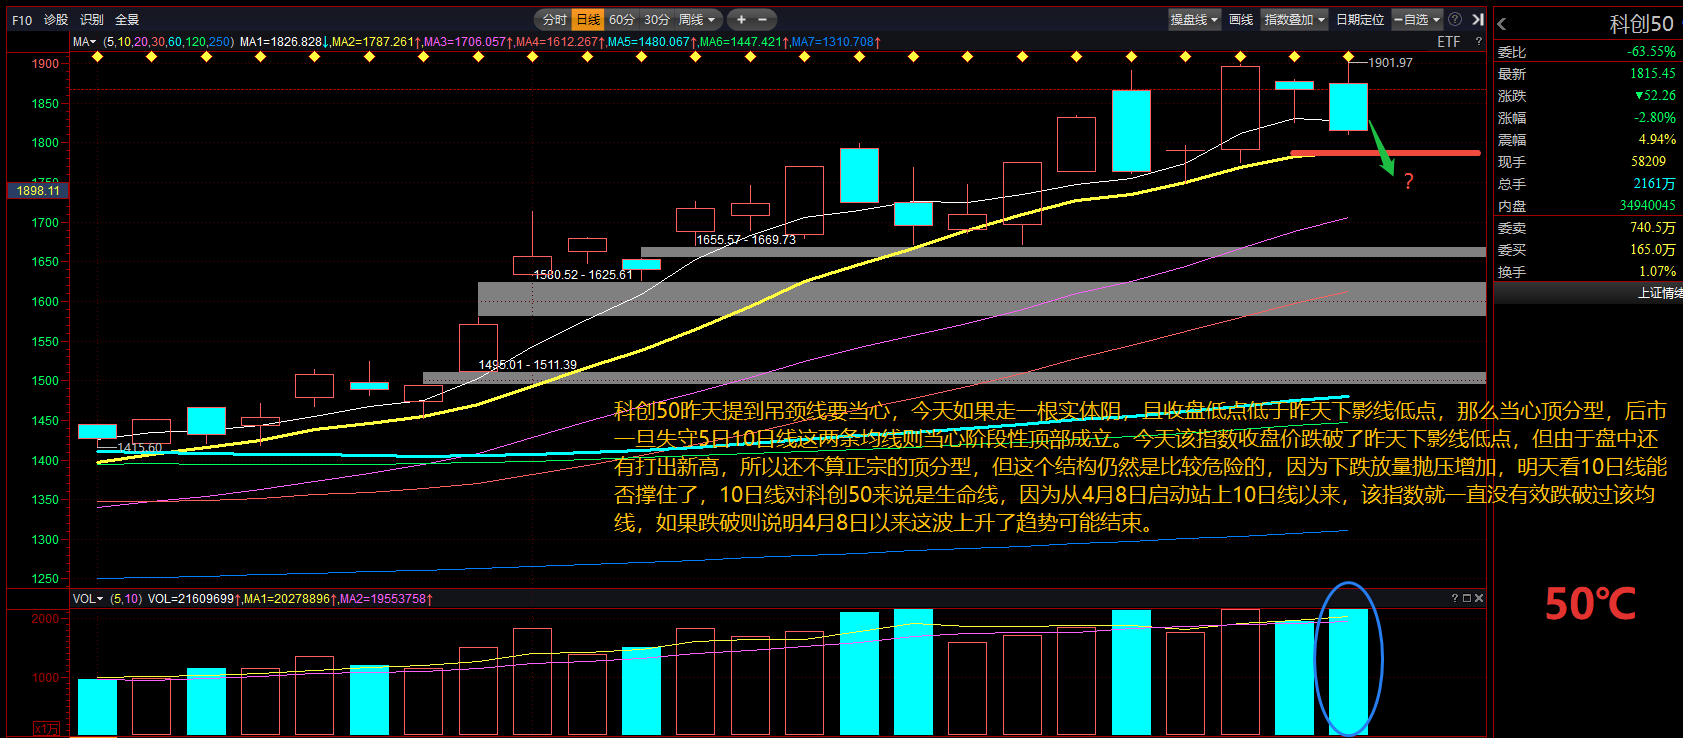The width and height of the screenshot is (1683, 738).
Task: Select the MA7=1310.708 readout
Action: 837,42
